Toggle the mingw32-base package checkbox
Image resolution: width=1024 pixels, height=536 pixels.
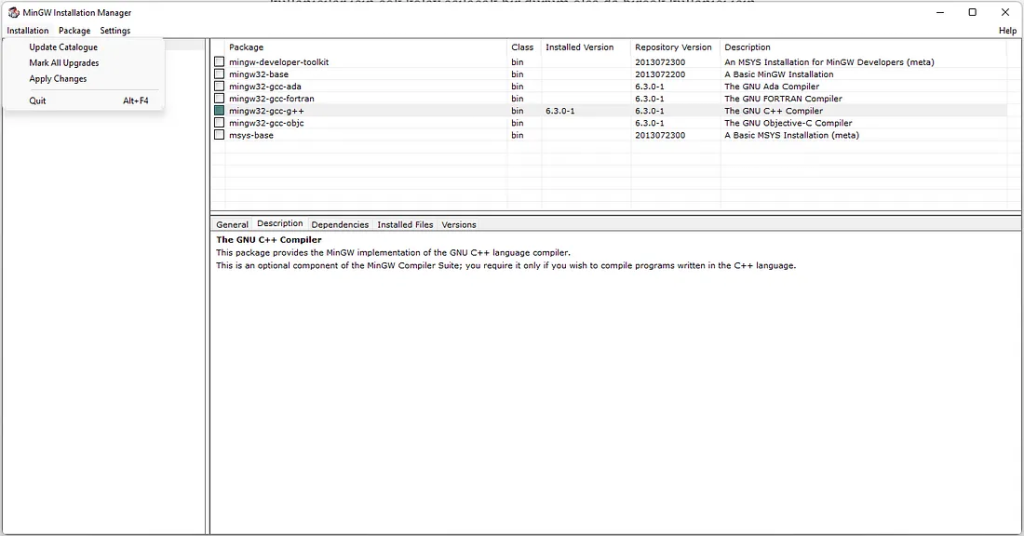click(x=219, y=74)
